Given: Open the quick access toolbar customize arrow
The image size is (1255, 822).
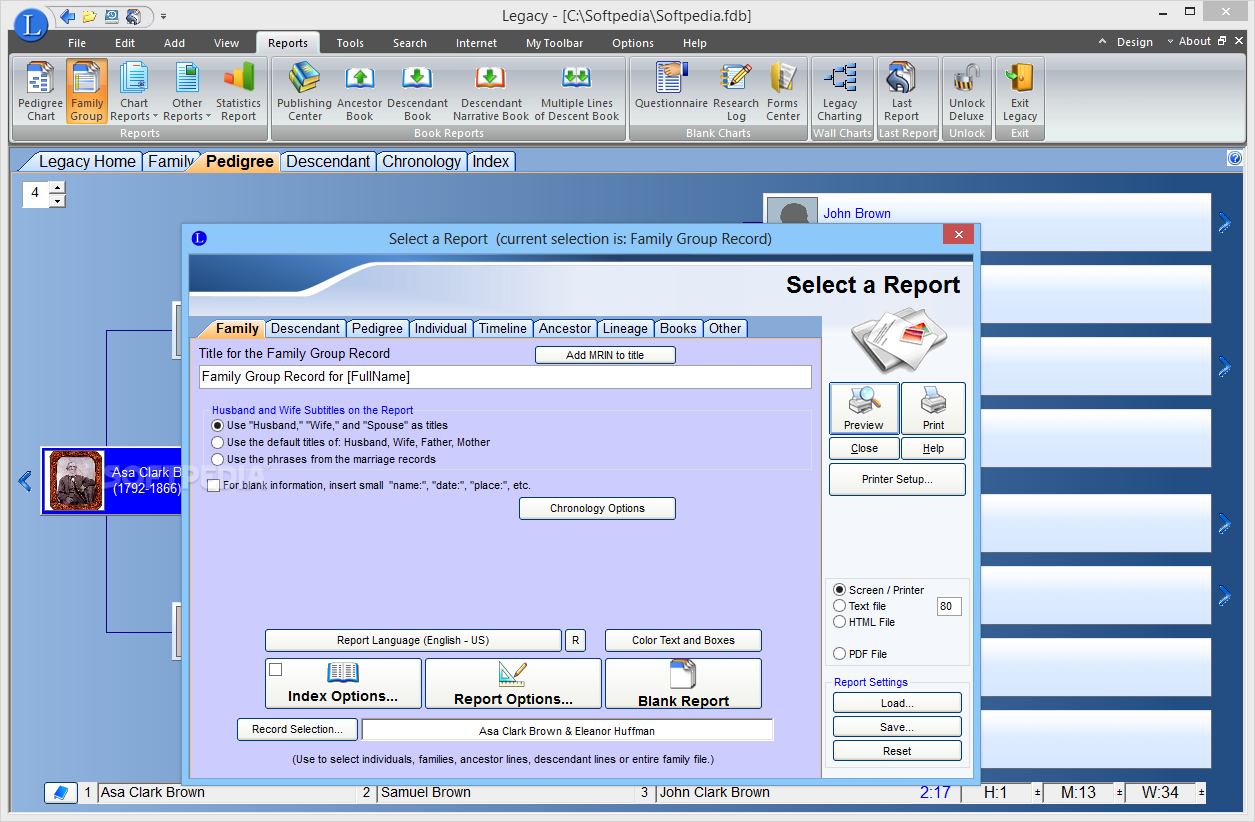Looking at the screenshot, I should [163, 17].
